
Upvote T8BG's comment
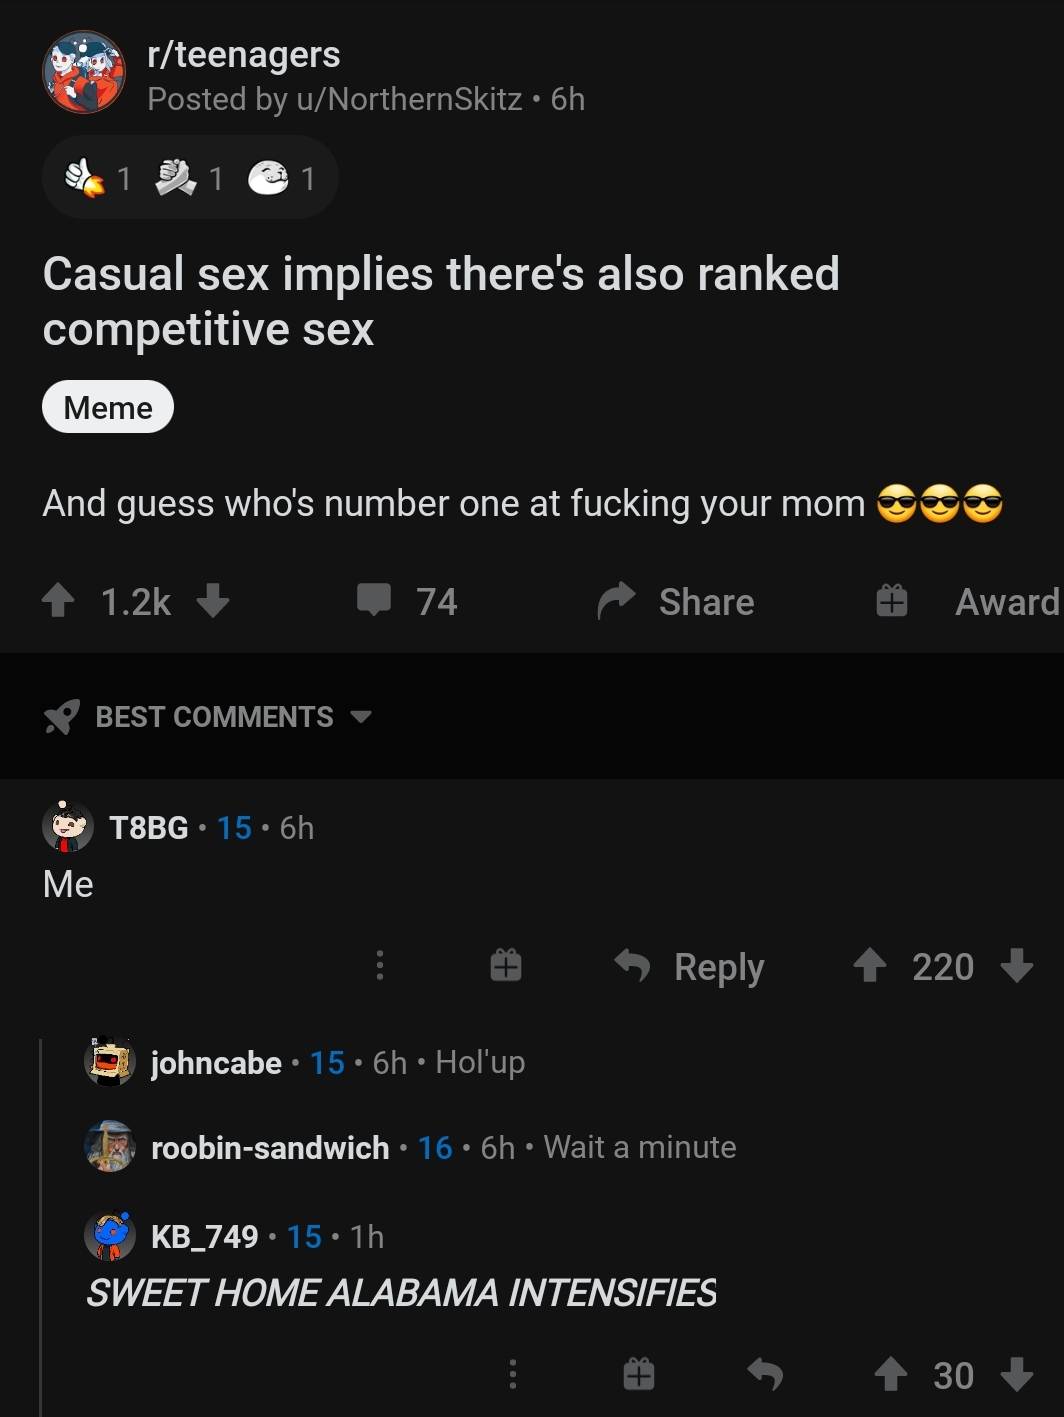tap(869, 966)
